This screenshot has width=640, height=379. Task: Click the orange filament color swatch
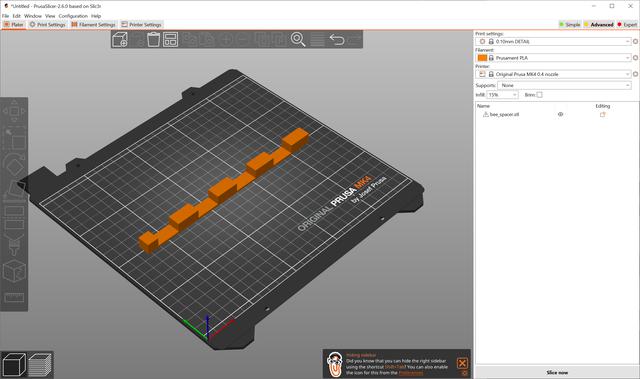click(x=482, y=58)
